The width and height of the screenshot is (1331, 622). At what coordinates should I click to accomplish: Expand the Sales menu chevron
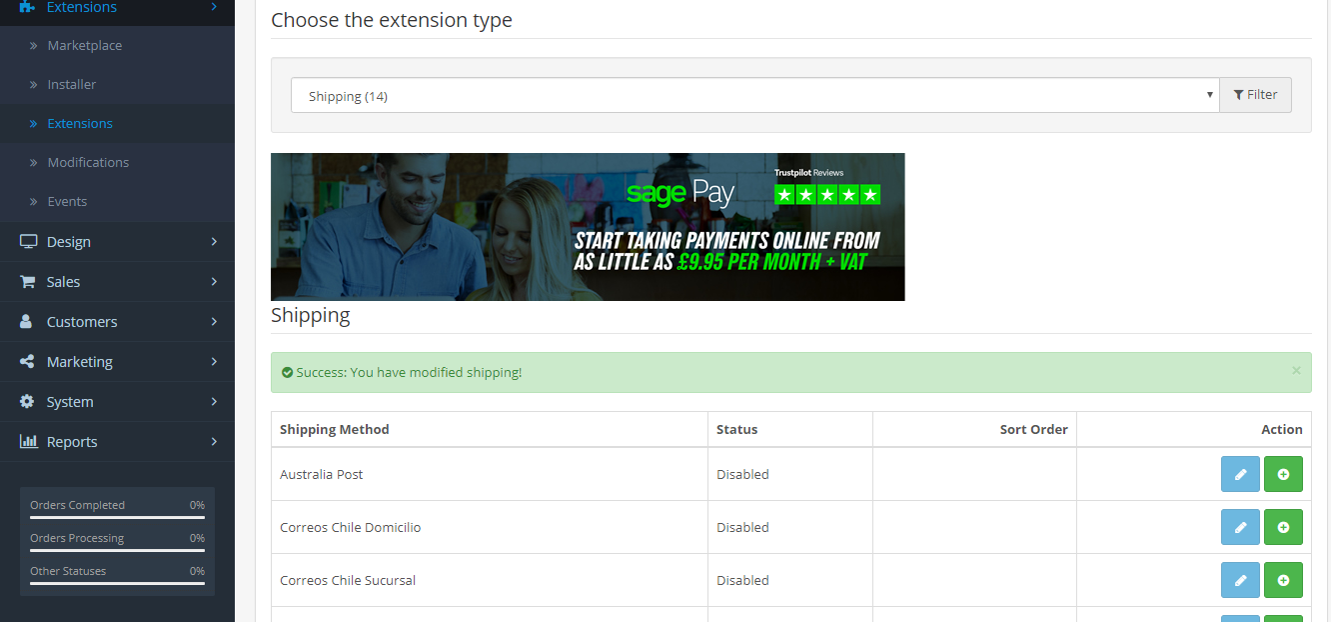pyautogui.click(x=214, y=282)
